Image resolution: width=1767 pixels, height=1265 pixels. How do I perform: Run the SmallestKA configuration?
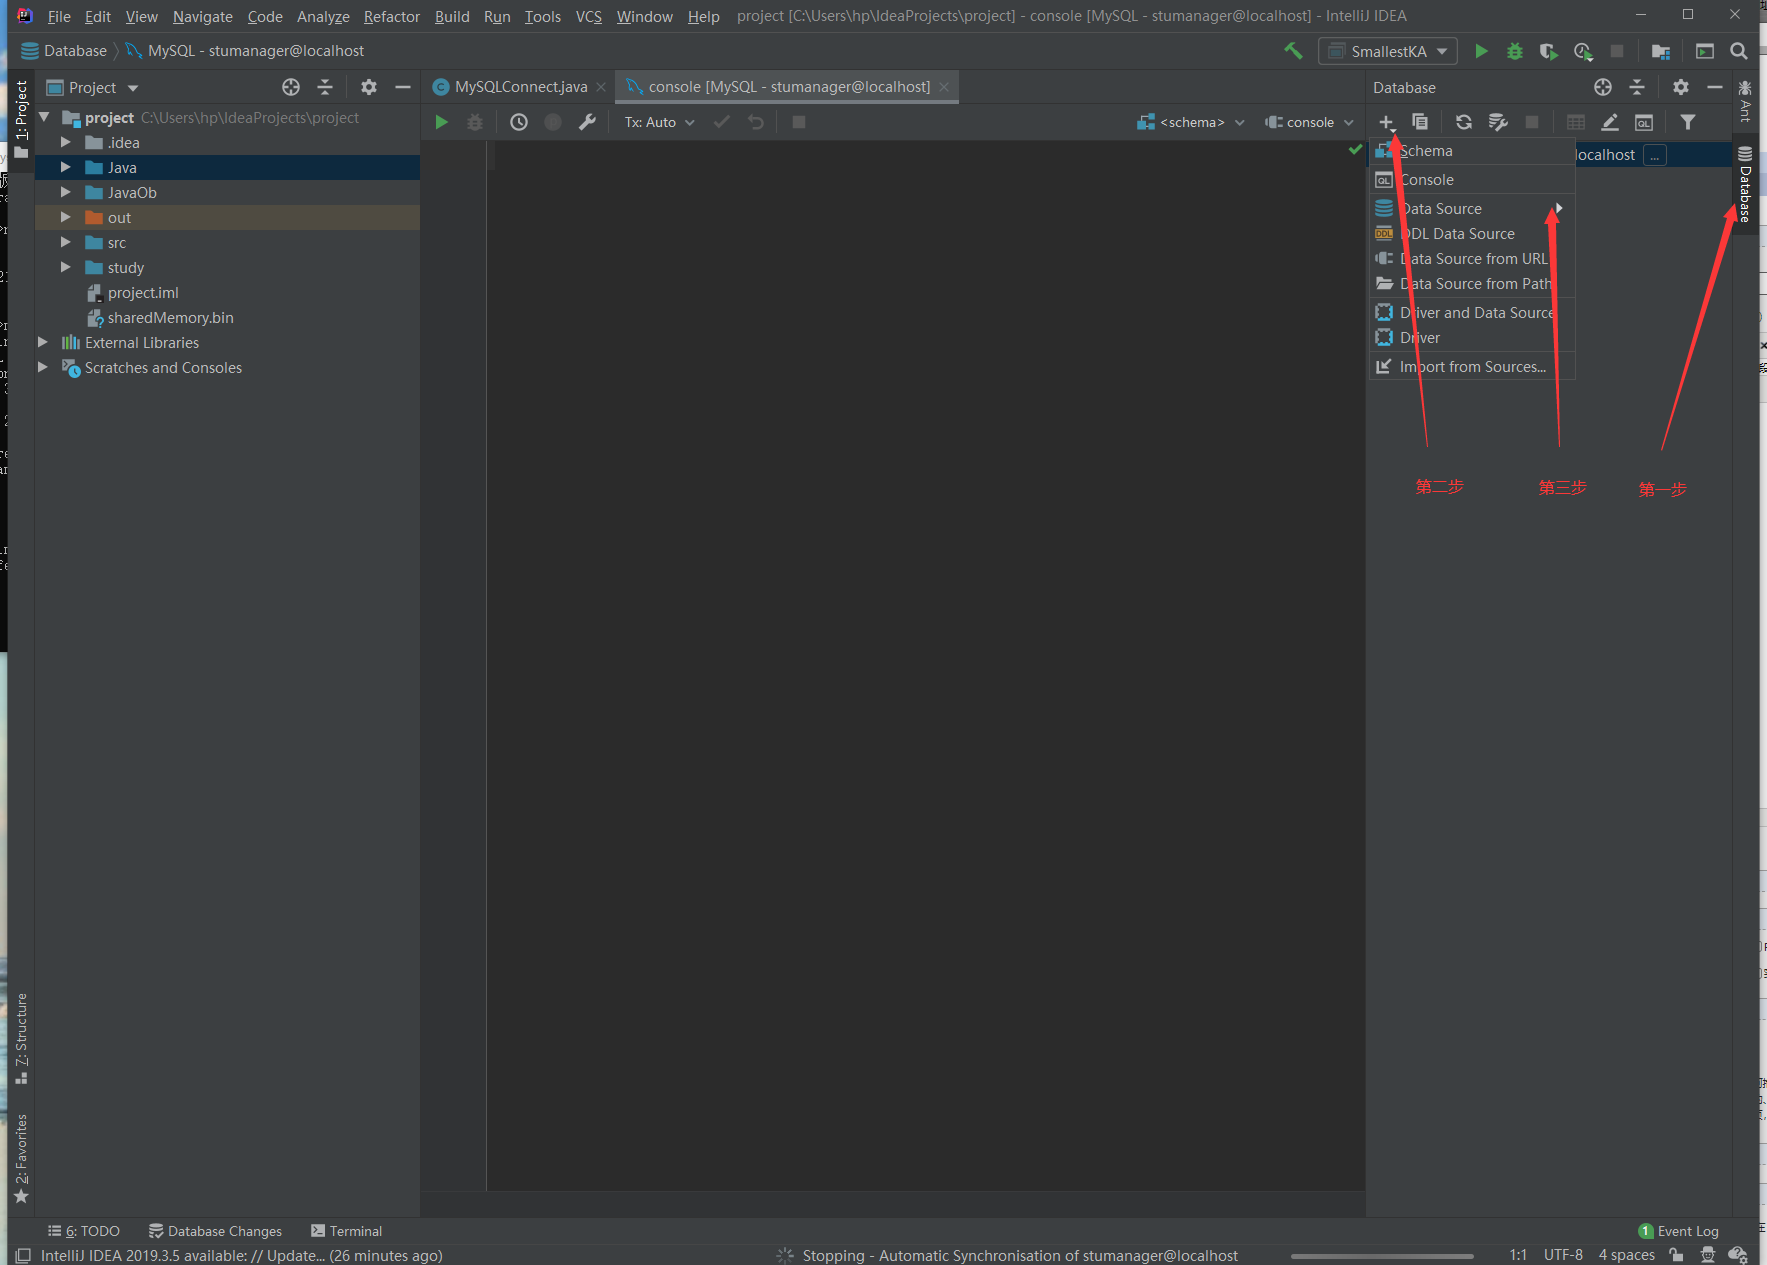coord(1481,51)
